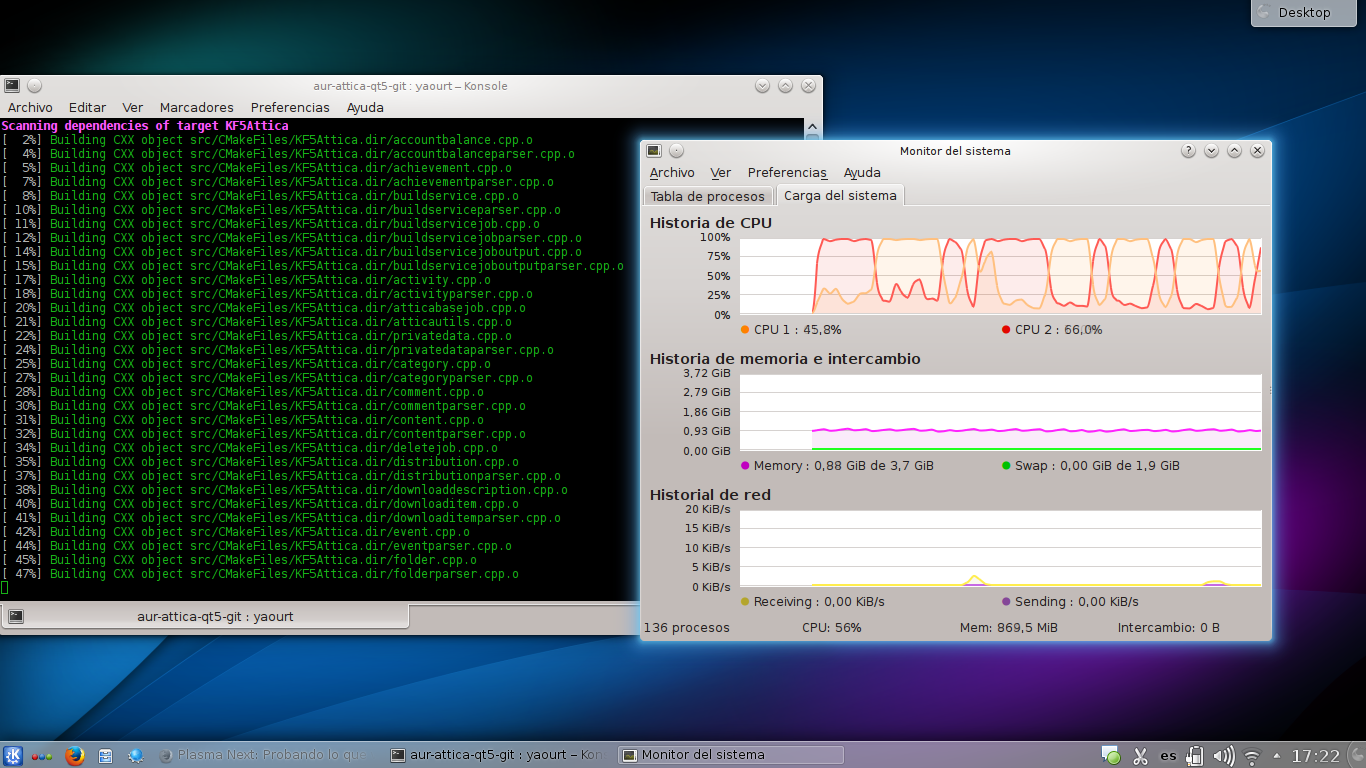Click the yellow Receiving legend swatch
1366x768 pixels.
pyautogui.click(x=745, y=602)
